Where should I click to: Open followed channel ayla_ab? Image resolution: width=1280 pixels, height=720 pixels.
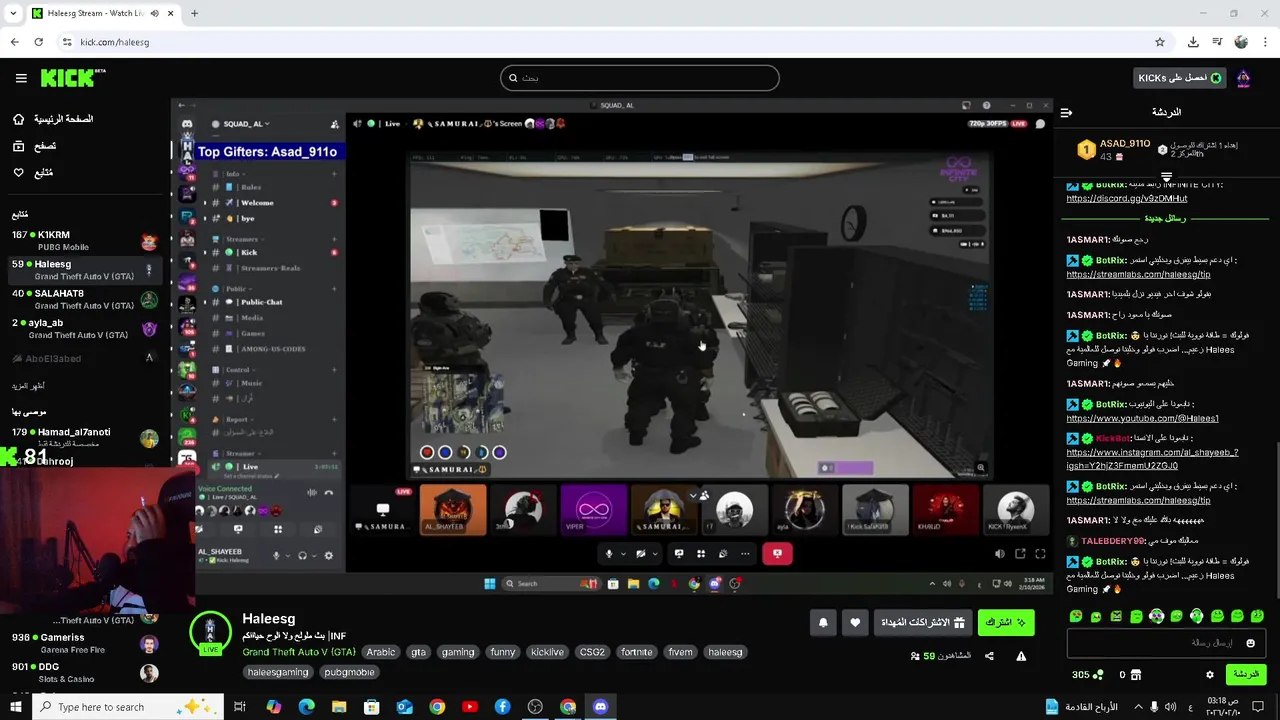click(x=85, y=328)
